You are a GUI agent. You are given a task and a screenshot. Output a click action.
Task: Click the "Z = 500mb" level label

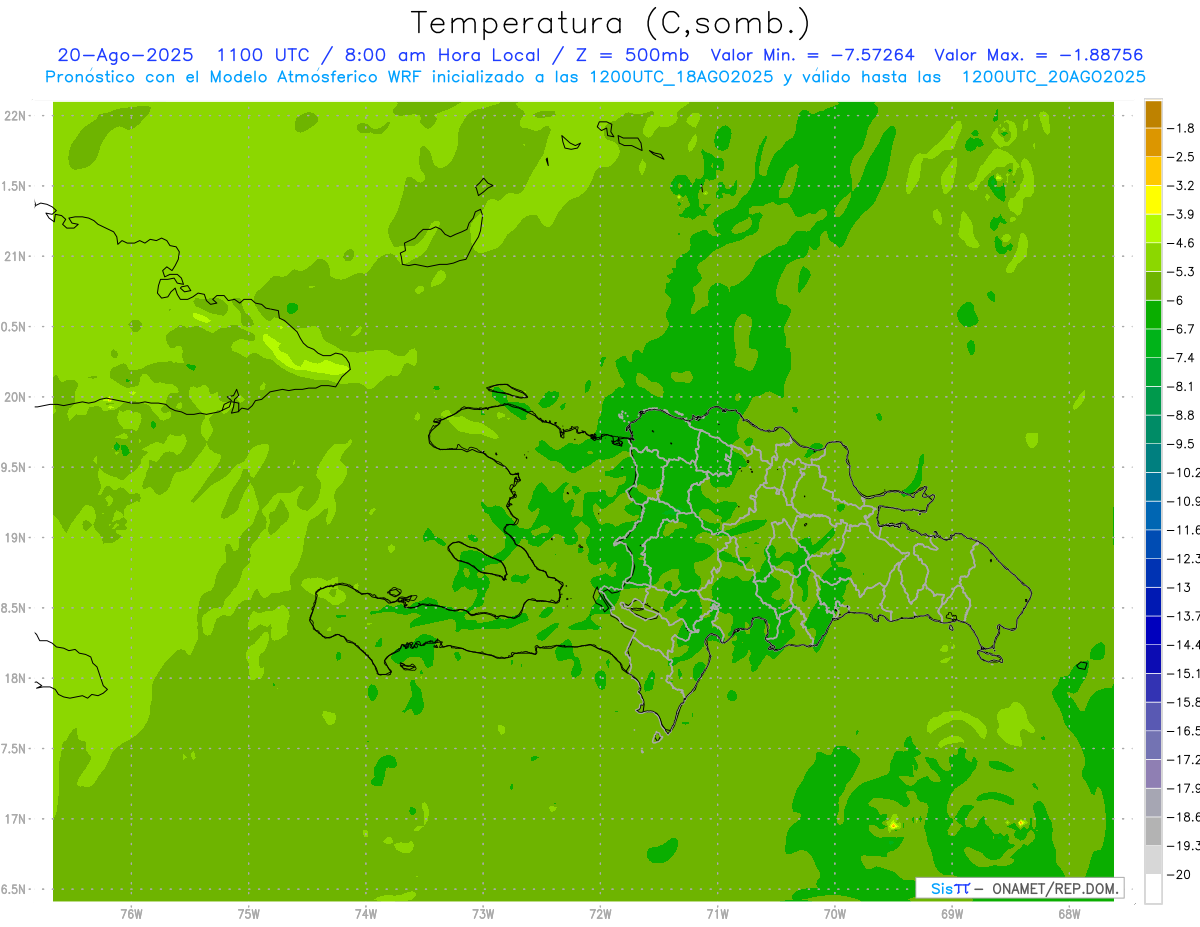coord(631,55)
